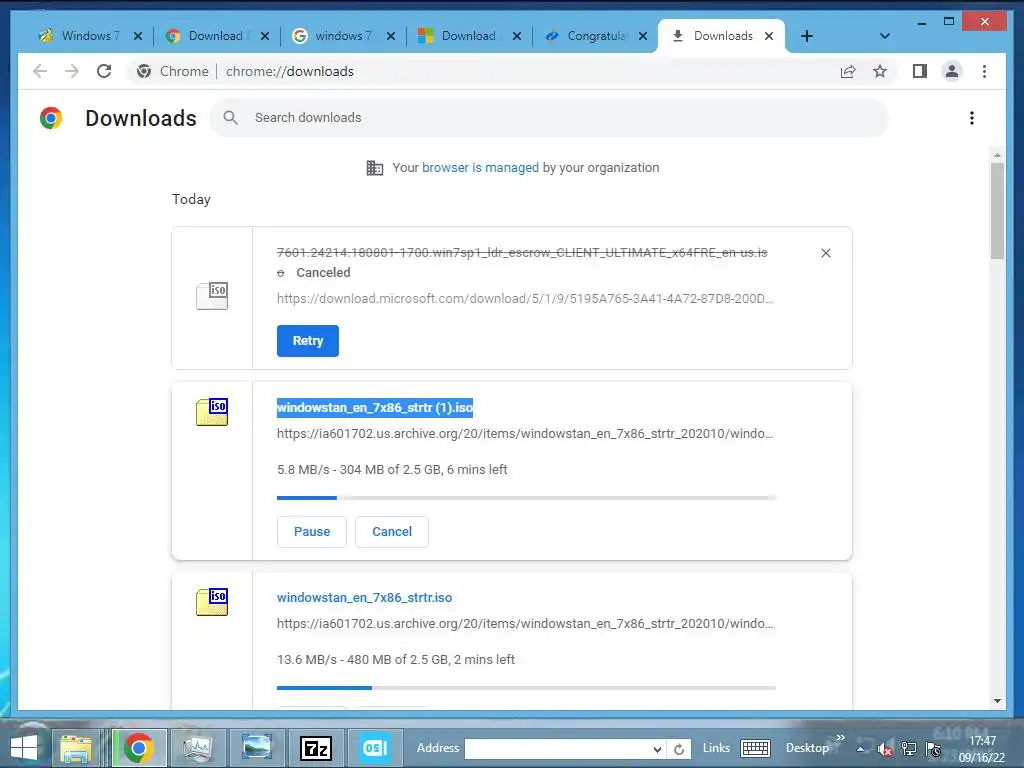Viewport: 1024px width, 768px height.
Task: Expand the taskbar Address dropdown arrow
Action: 658,749
